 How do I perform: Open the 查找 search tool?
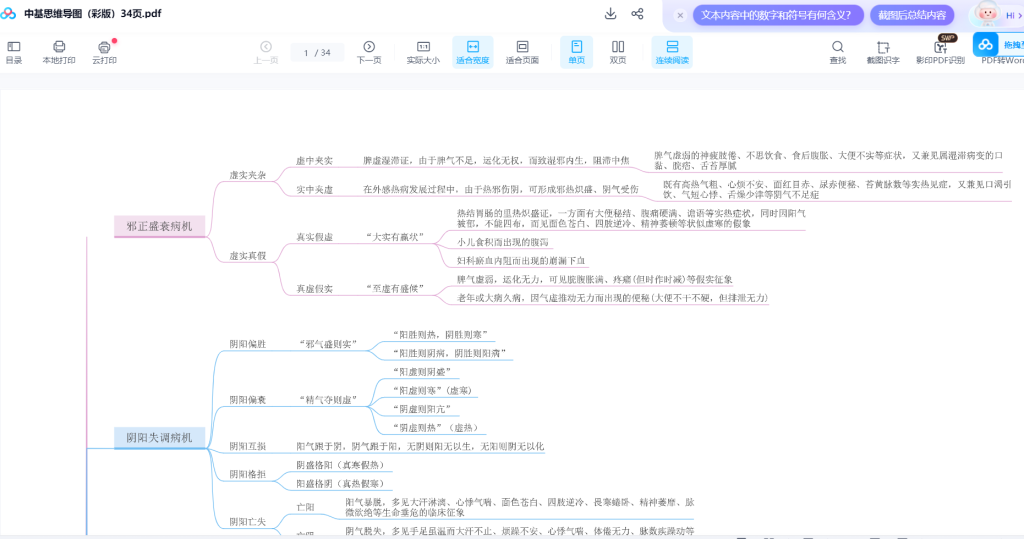(x=838, y=52)
